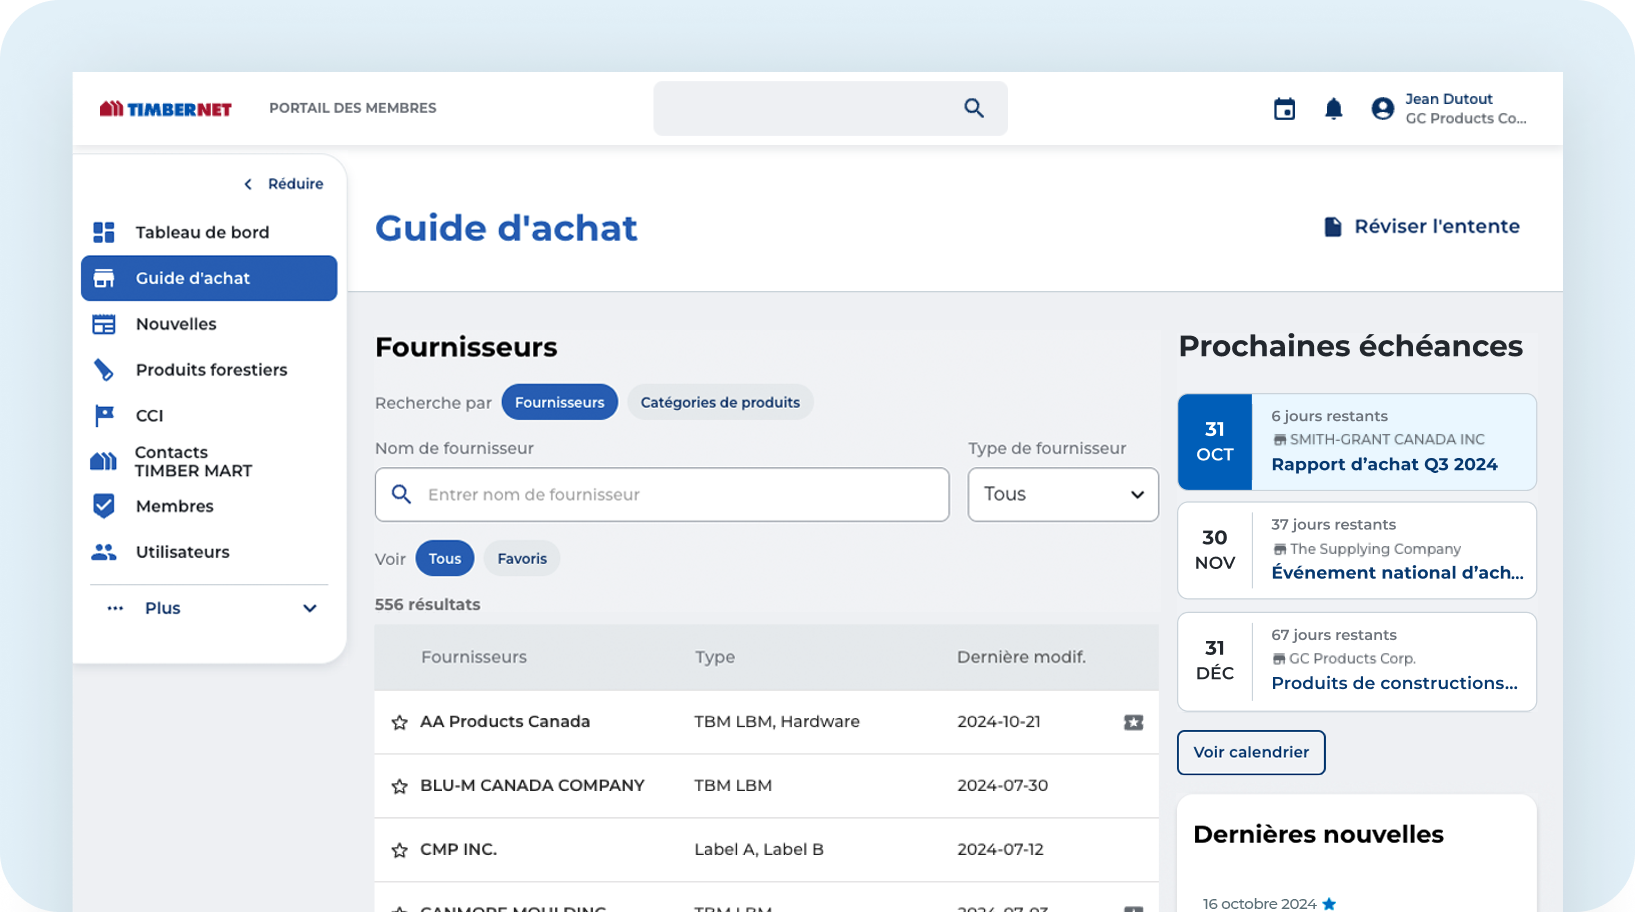Open Utilisateurs menu item
Screen dimensions: 1635x912
click(x=209, y=552)
